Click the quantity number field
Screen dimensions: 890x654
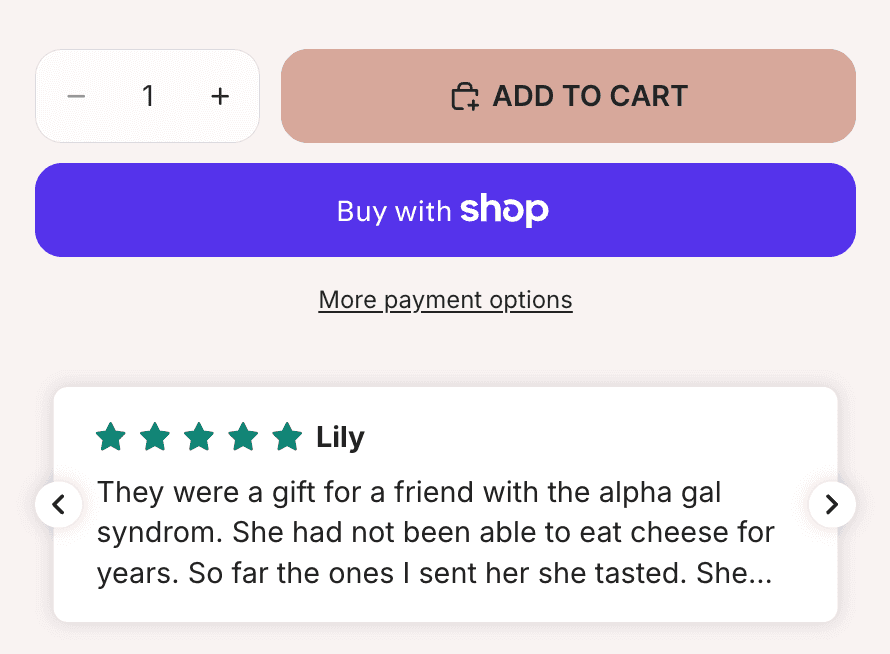148,96
